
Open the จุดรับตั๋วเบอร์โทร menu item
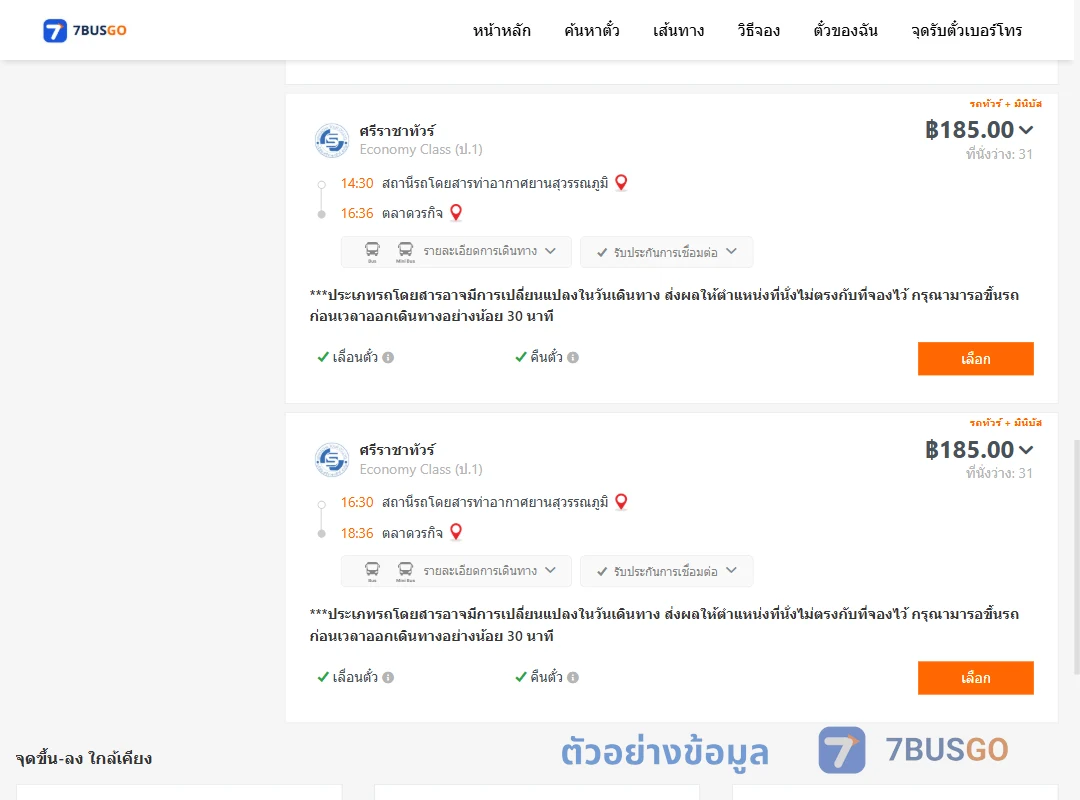966,30
